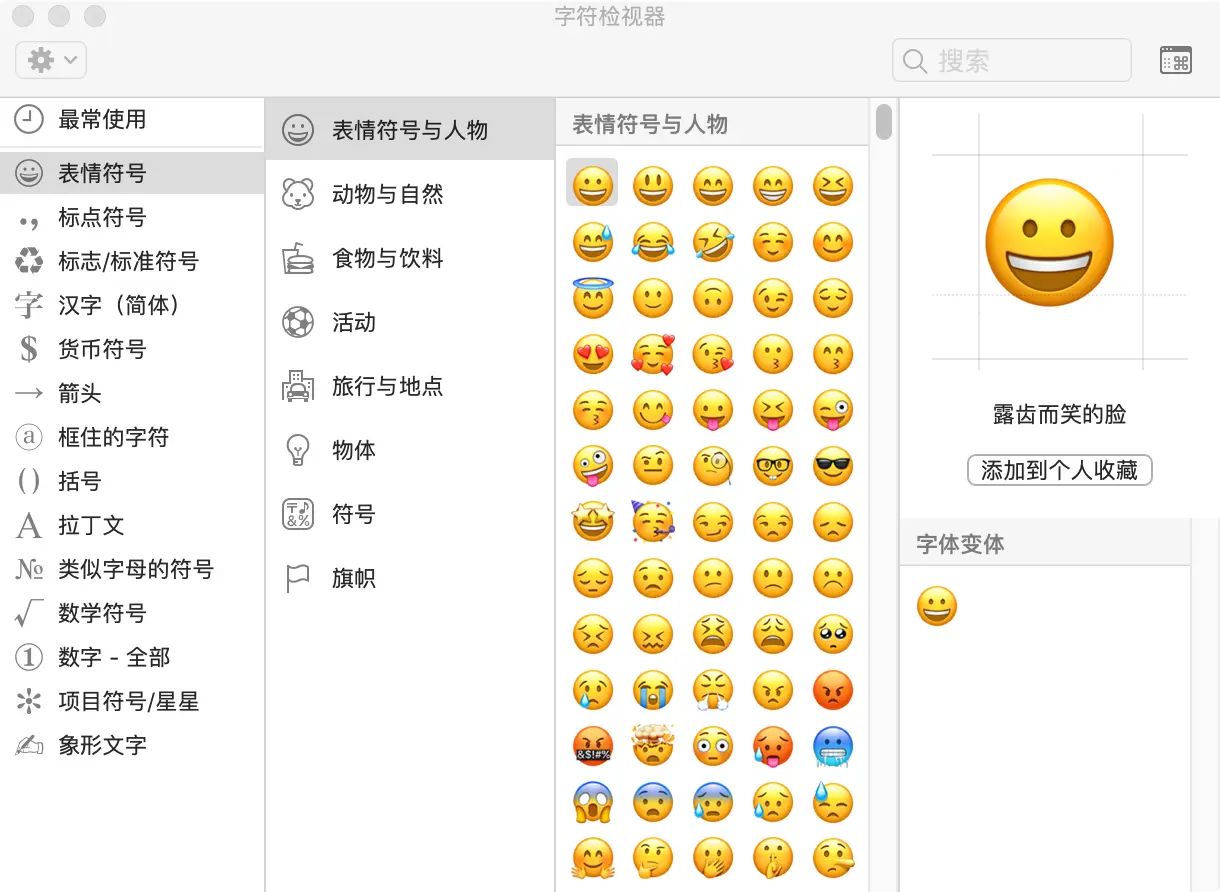Viewport: 1220px width, 892px height.
Task: Pick the star-struck emoji
Action: (592, 521)
